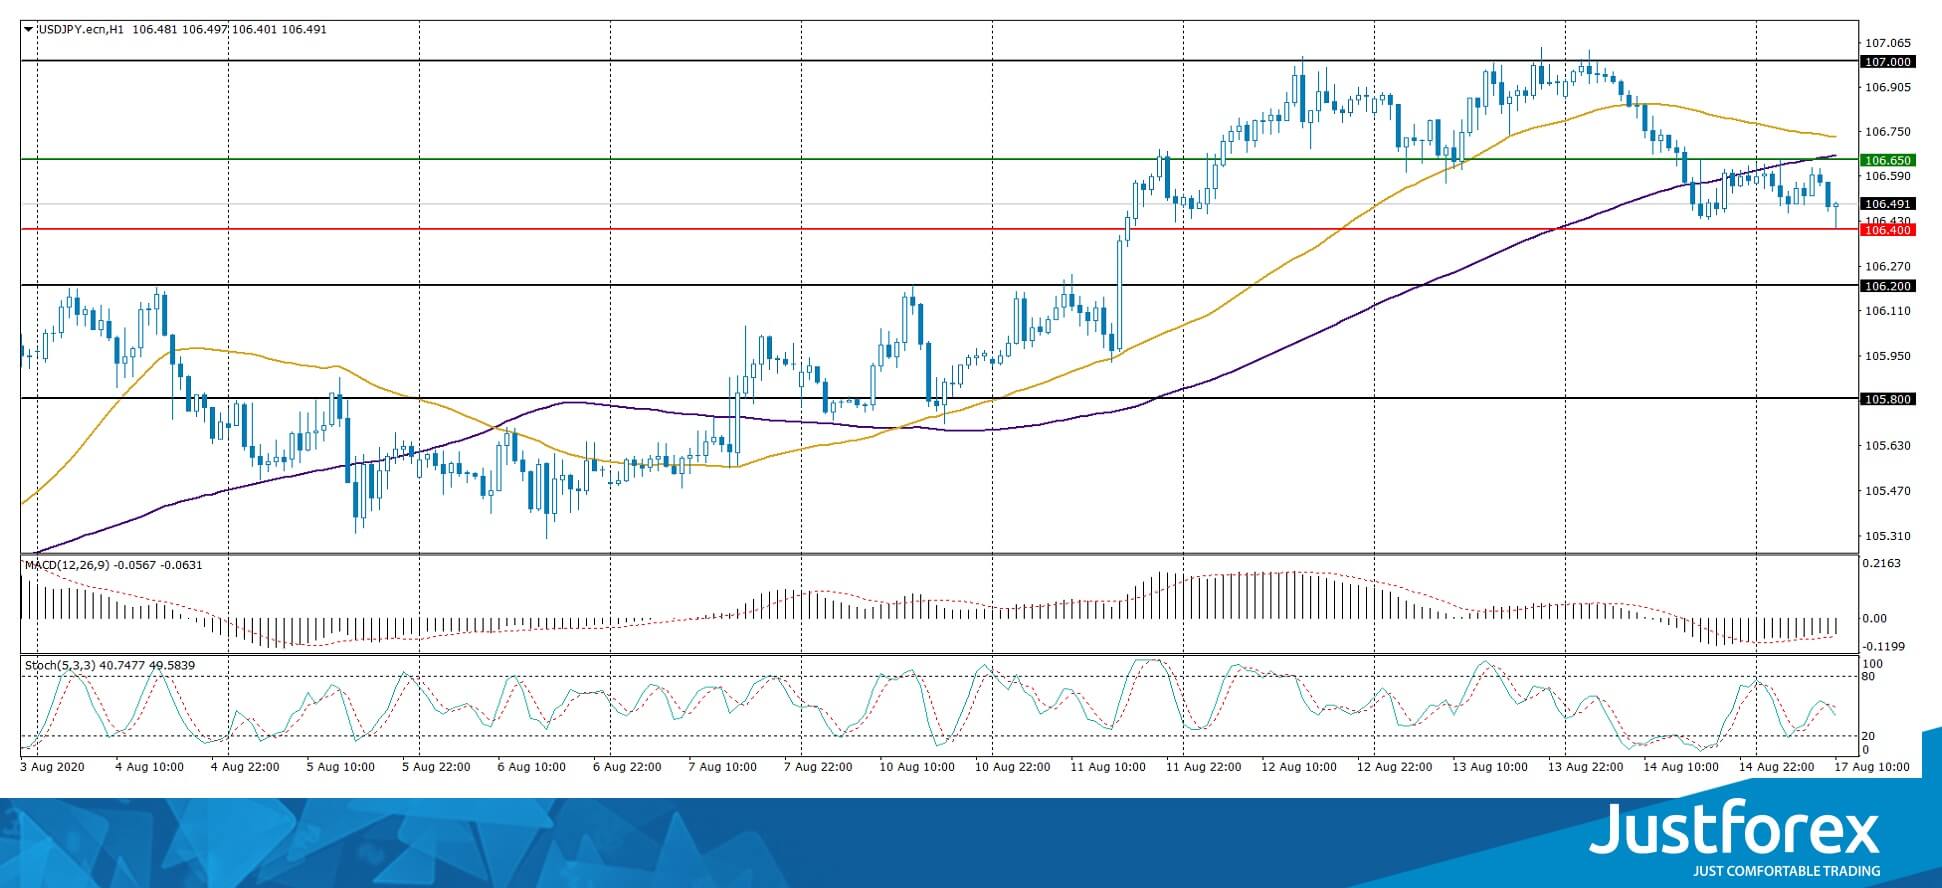Click the triangle arrow beside USDJPY.ecn,H1

(29, 29)
